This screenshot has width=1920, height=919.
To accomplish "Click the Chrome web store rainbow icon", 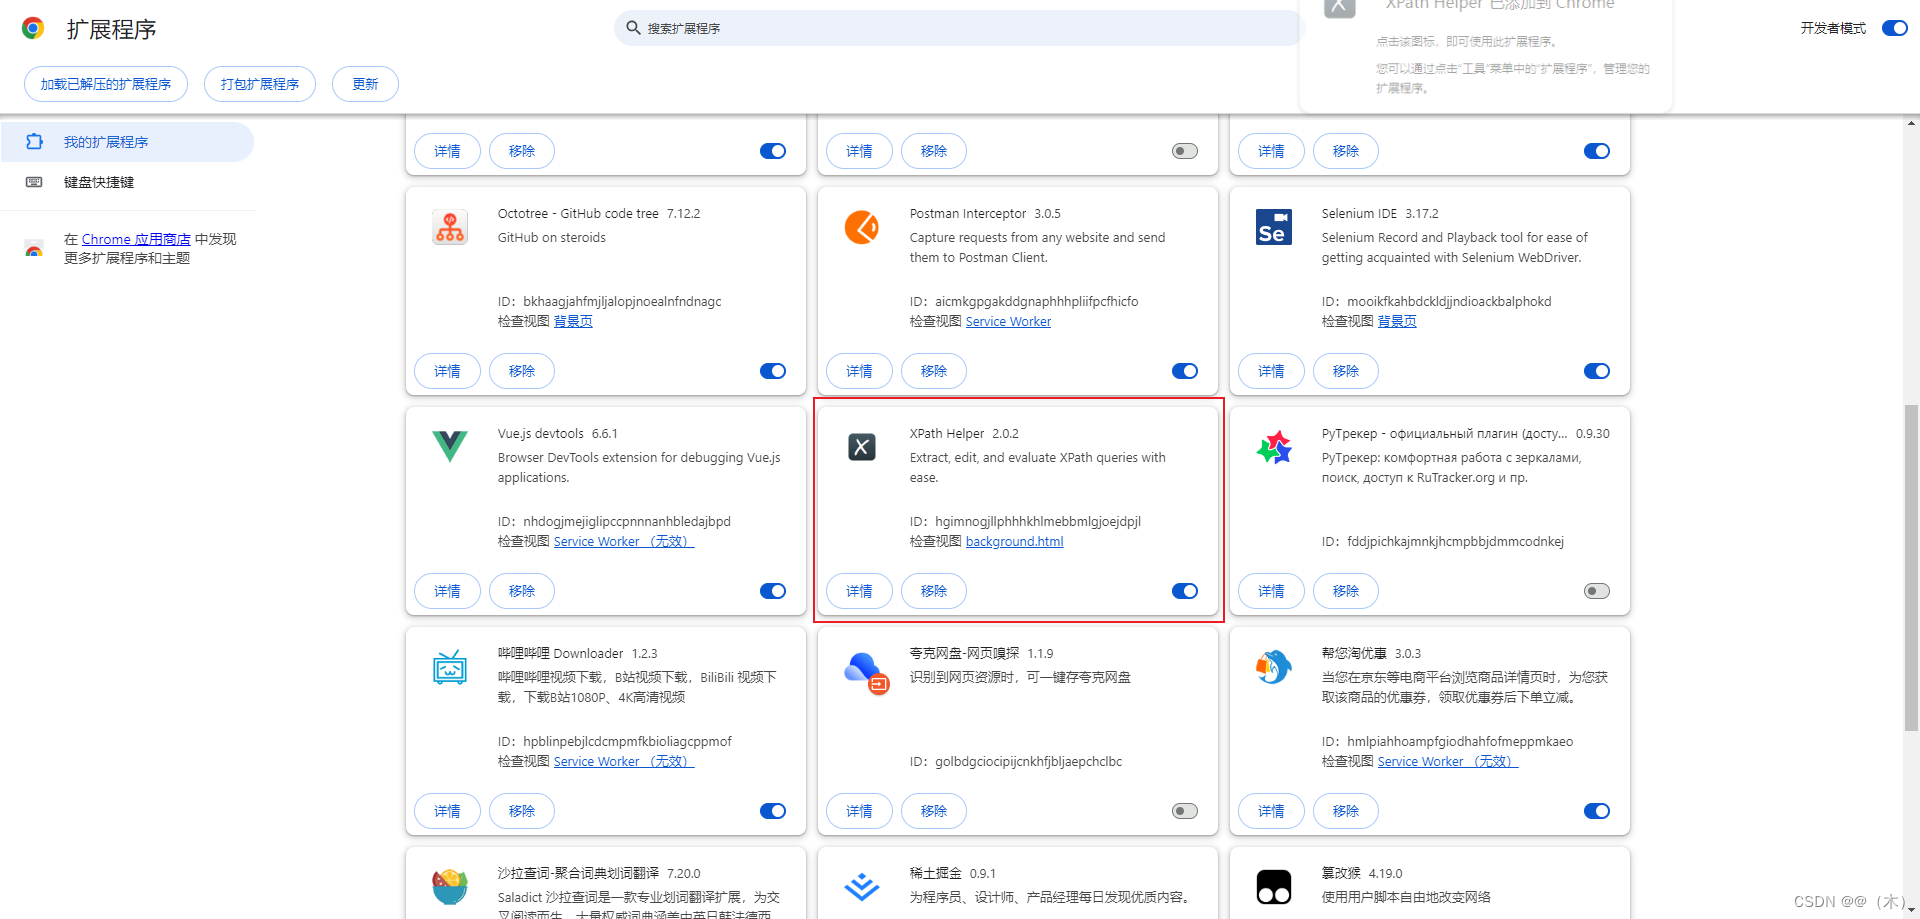I will point(34,248).
